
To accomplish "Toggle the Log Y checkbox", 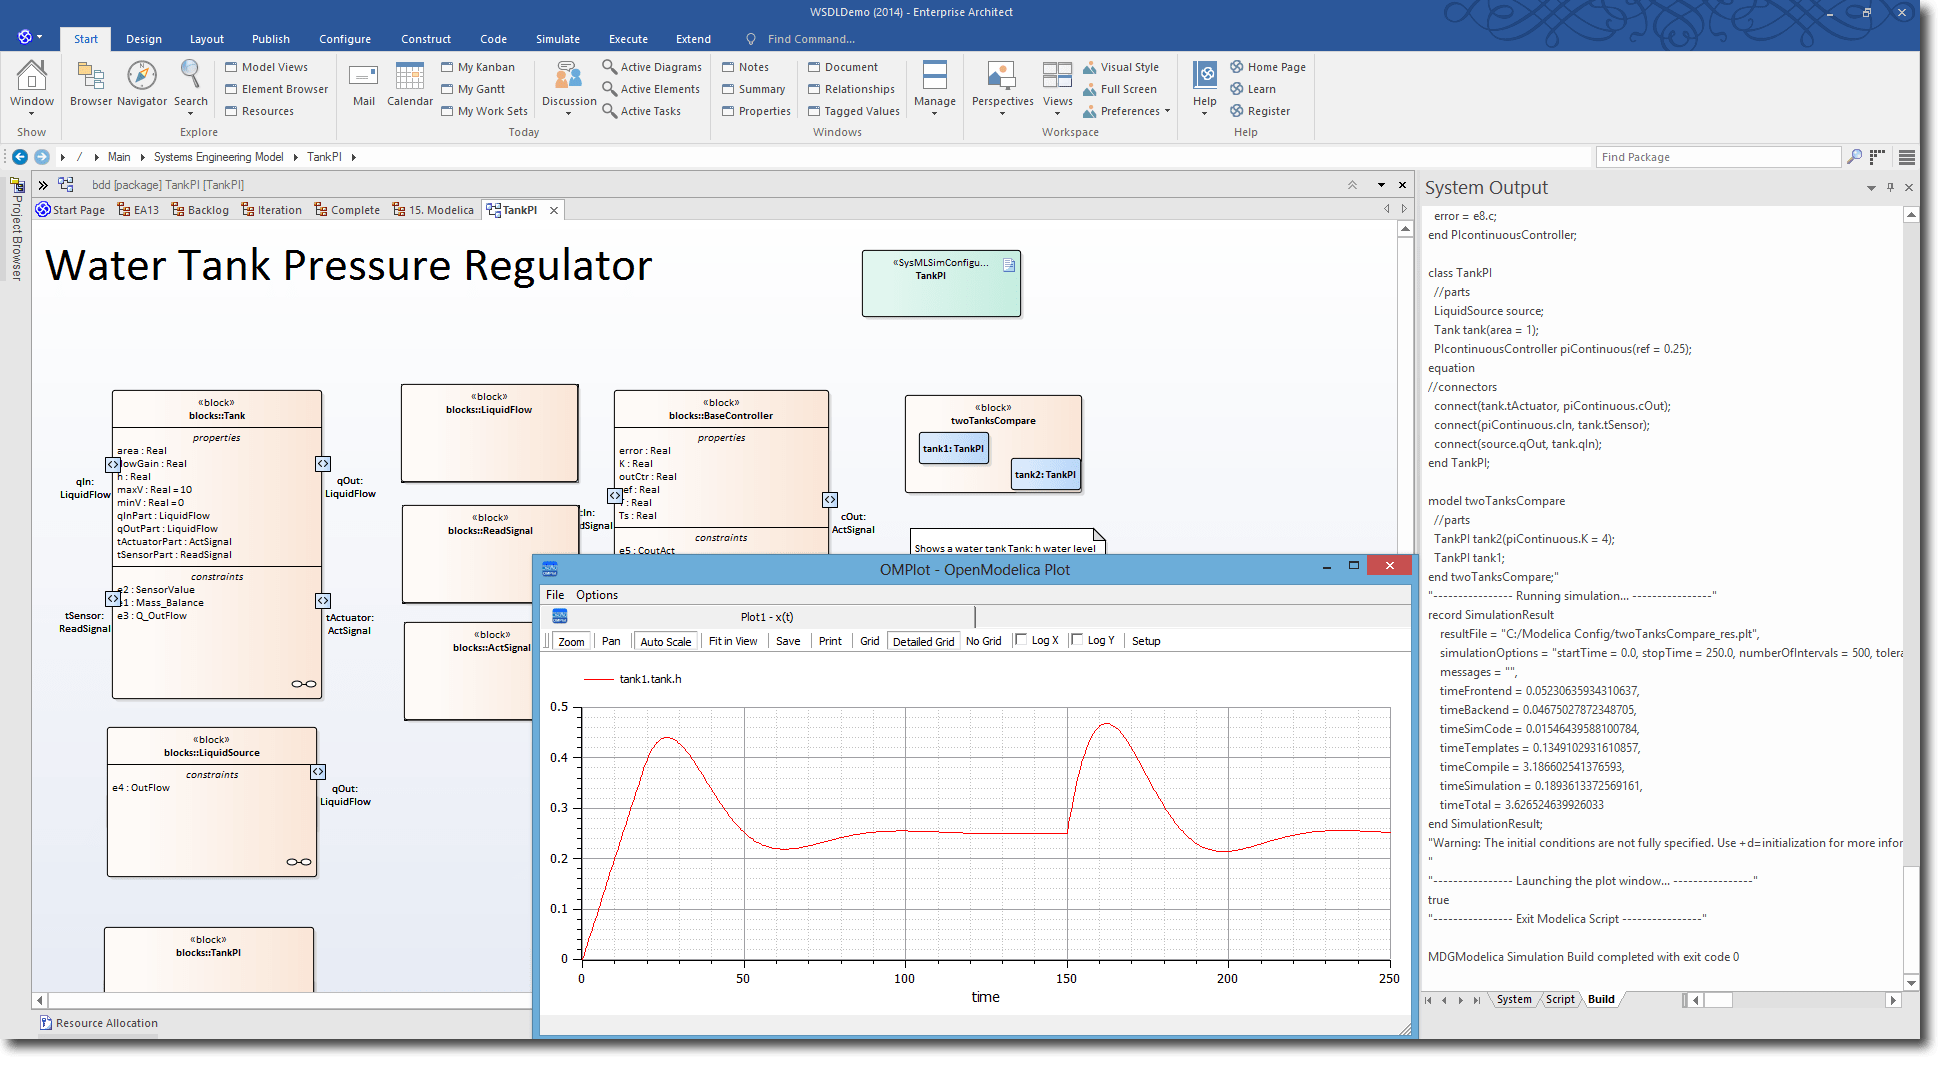I will click(x=1077, y=640).
